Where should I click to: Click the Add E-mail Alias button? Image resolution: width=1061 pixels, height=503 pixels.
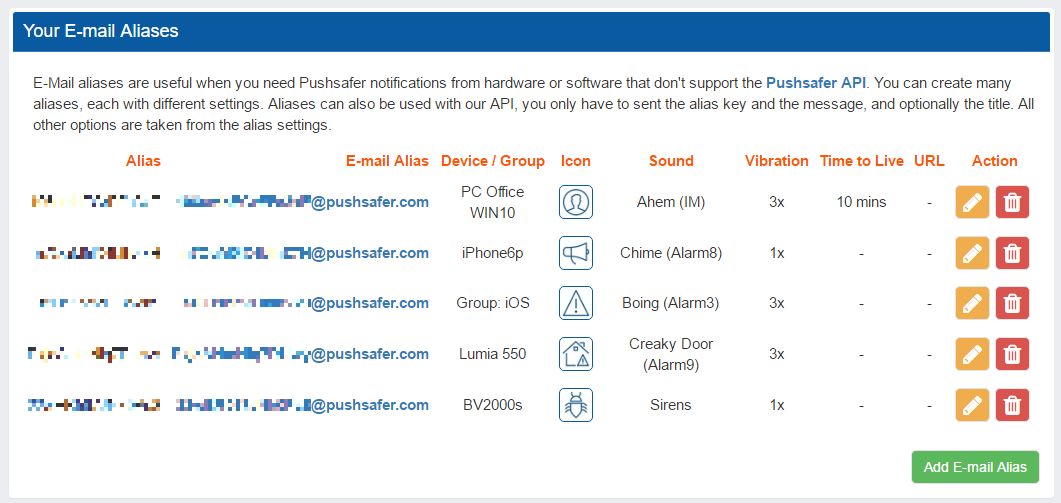[x=975, y=467]
